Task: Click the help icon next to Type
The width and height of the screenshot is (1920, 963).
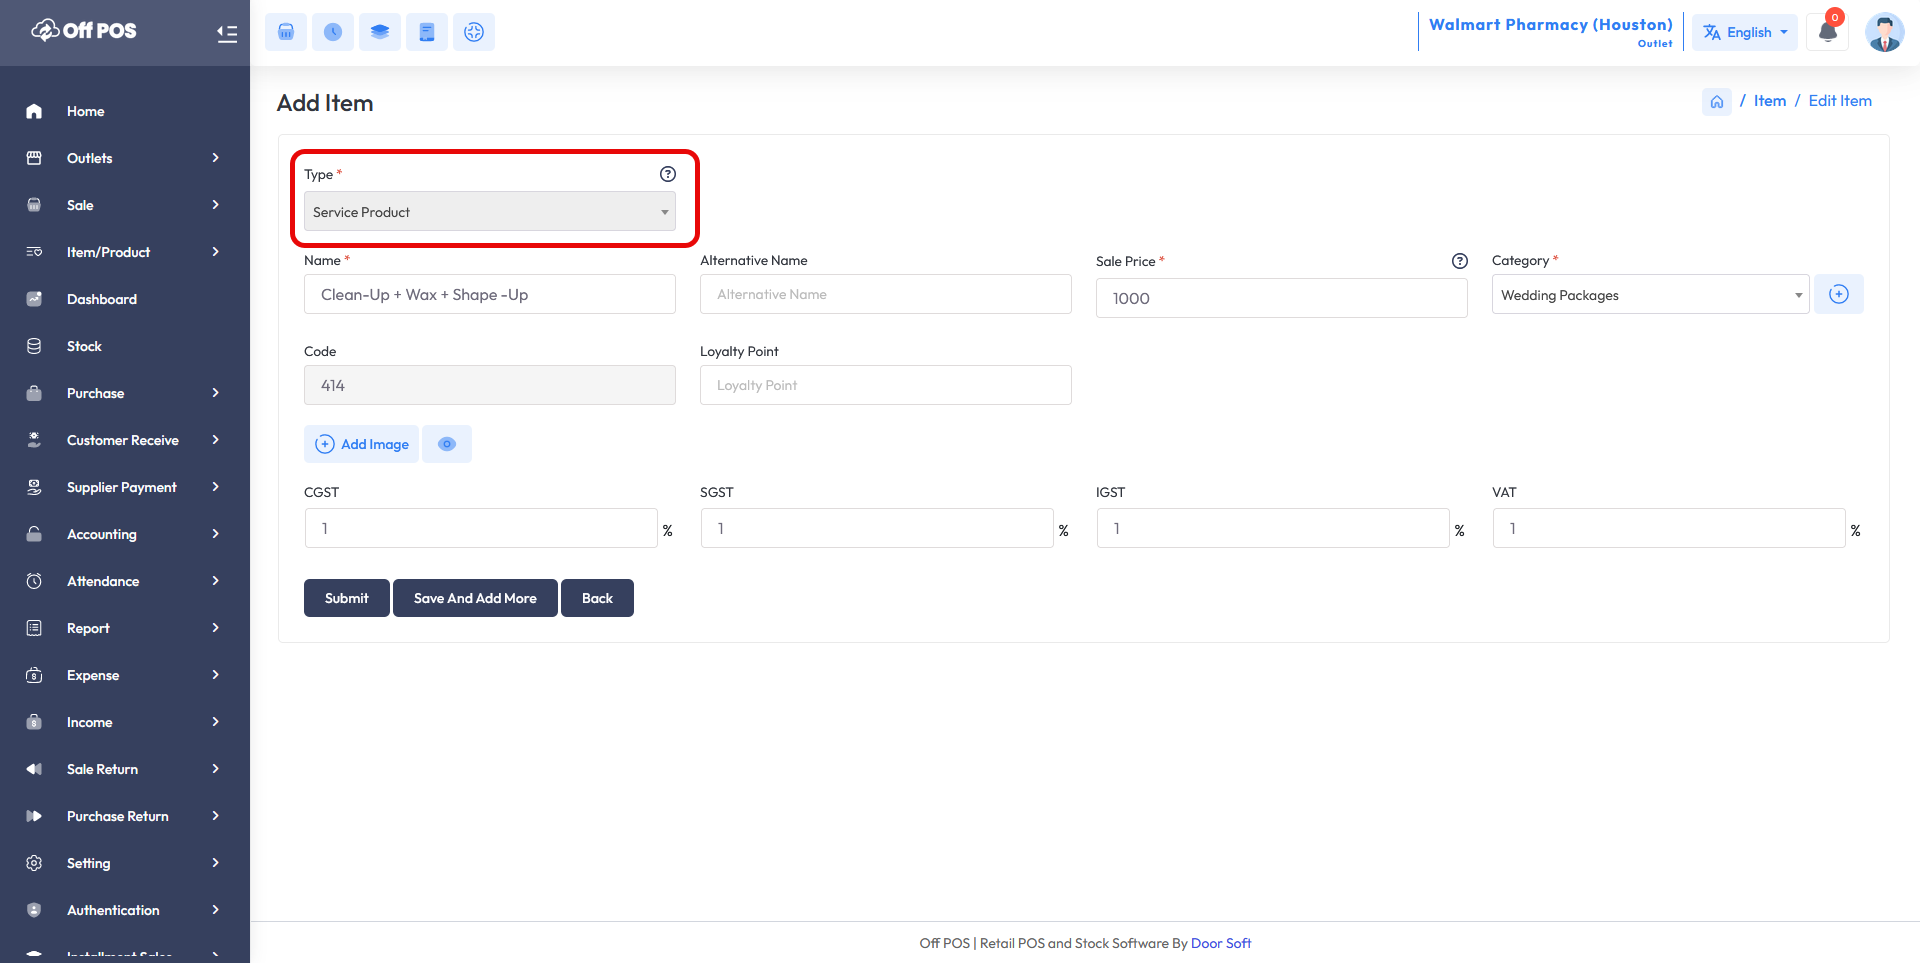Action: click(668, 174)
